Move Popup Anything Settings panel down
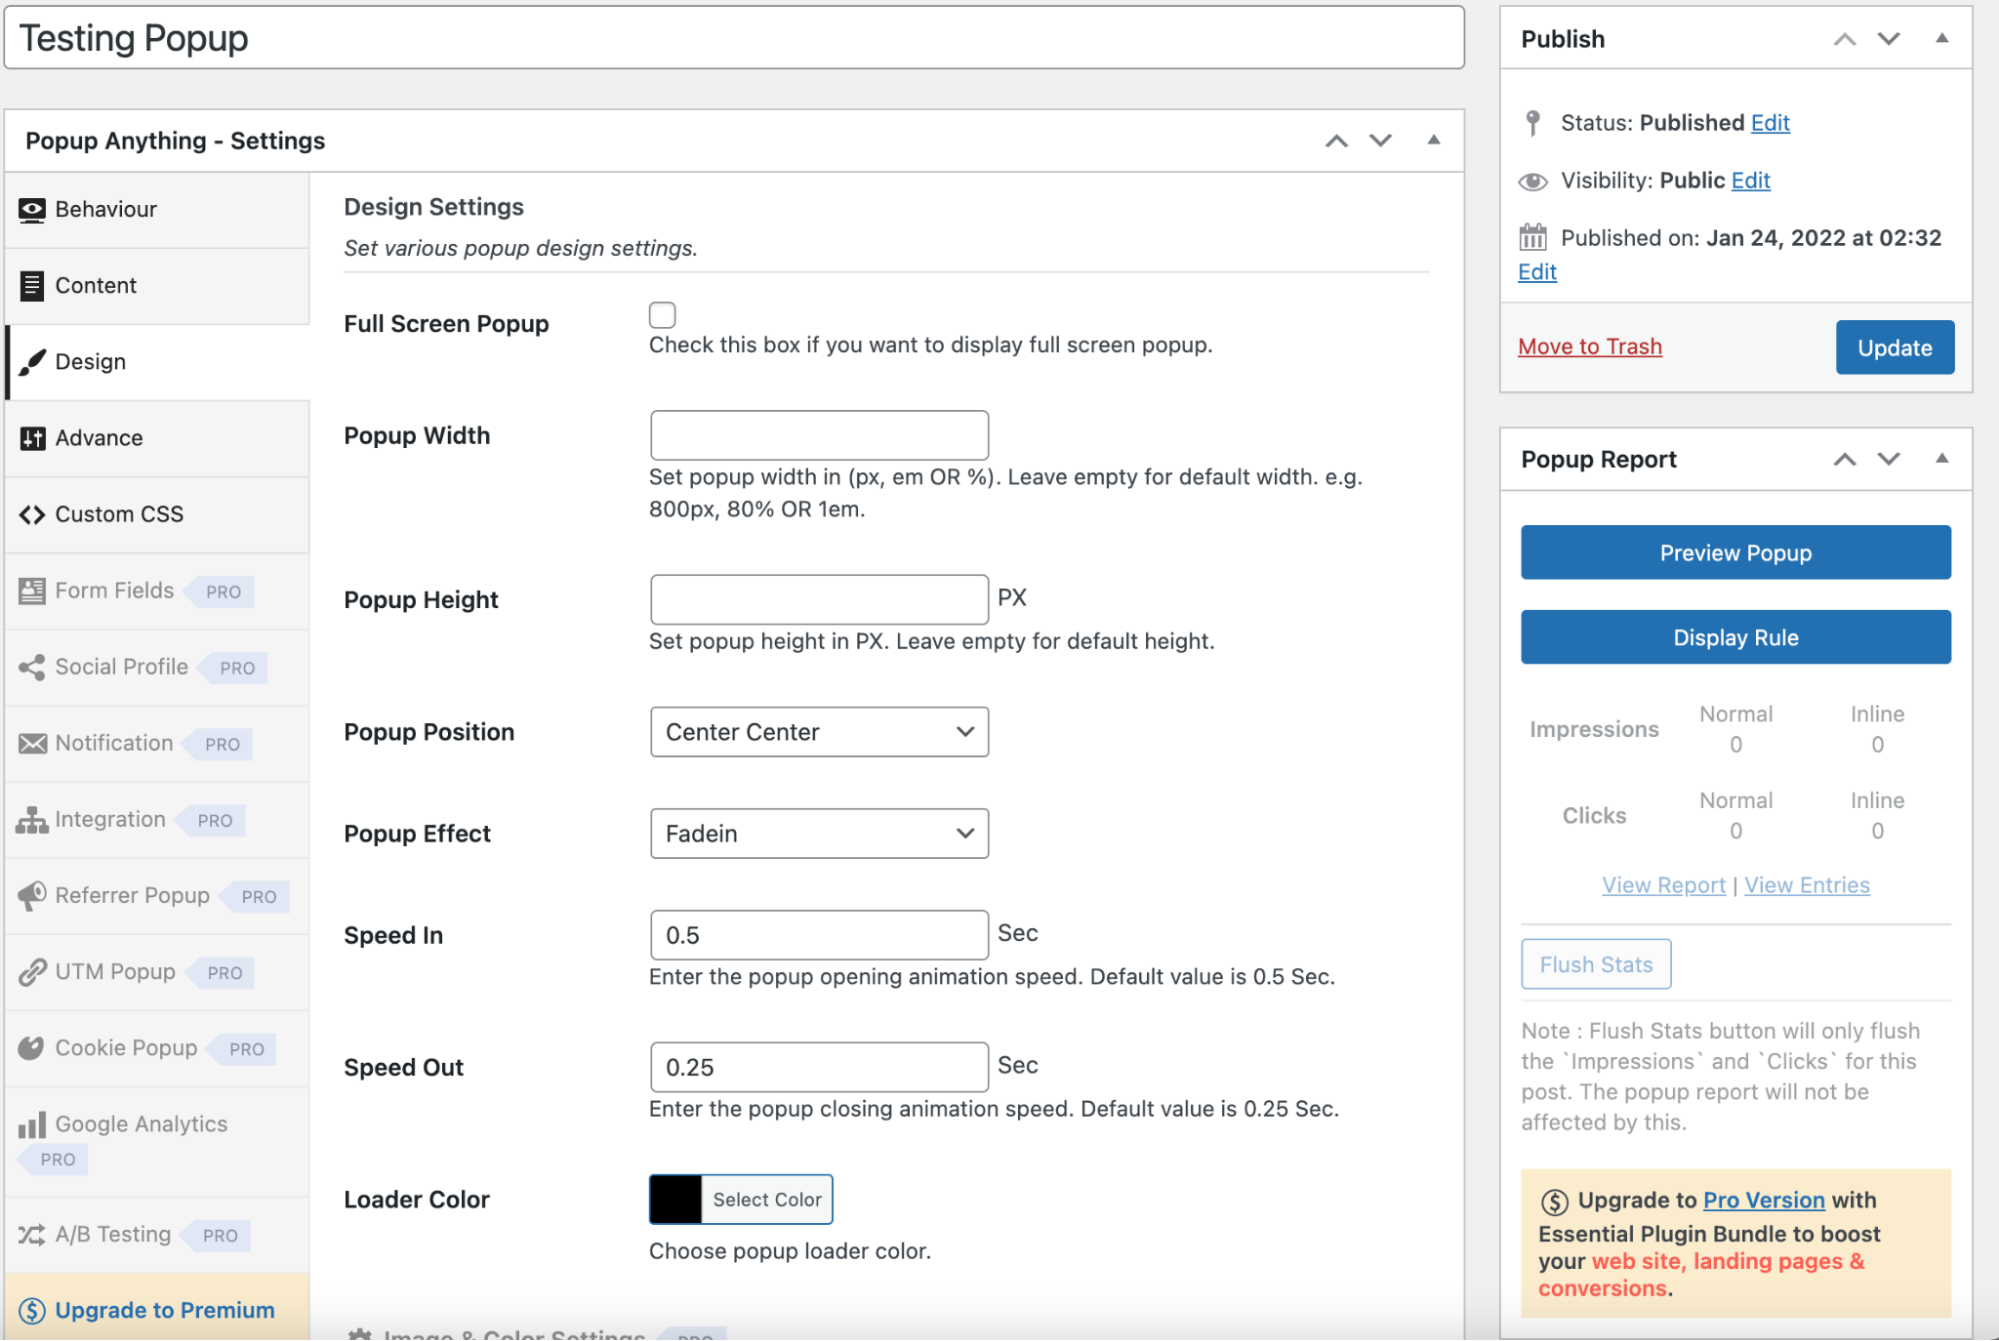Viewport: 1999px width, 1341px height. 1381,141
